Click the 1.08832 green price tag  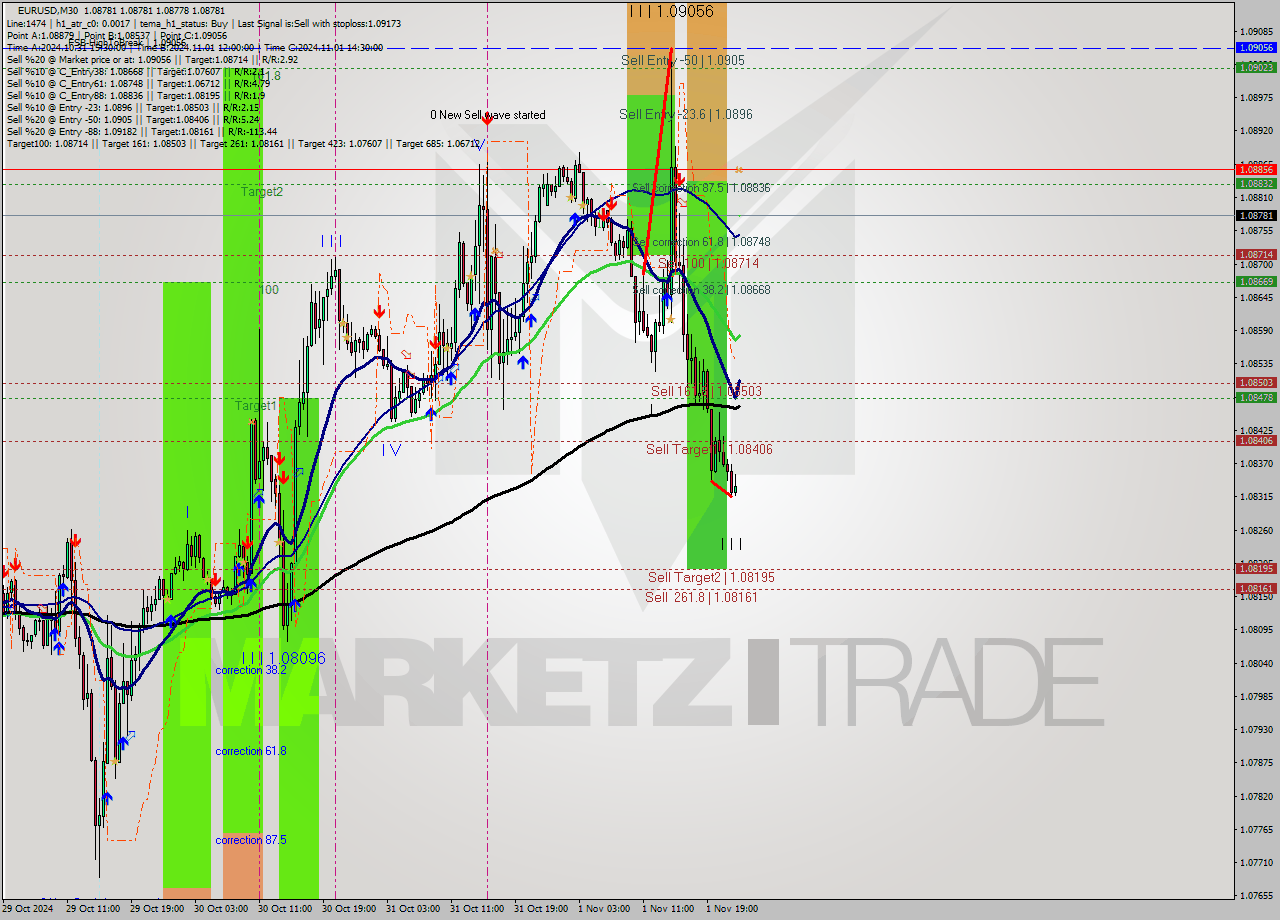pos(1256,183)
